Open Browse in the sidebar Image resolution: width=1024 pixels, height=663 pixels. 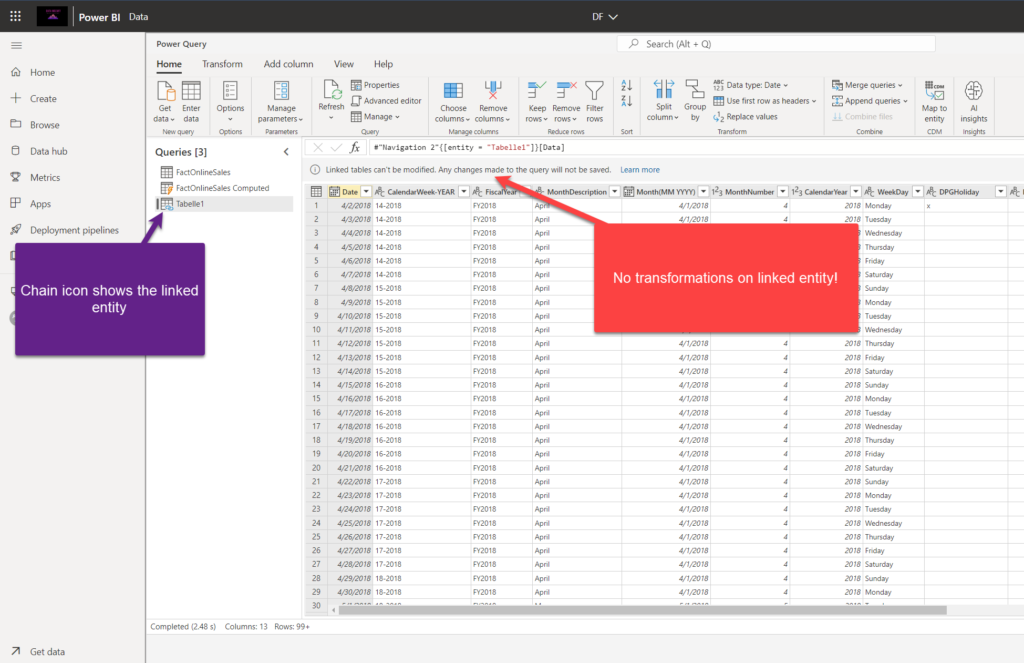pos(44,125)
